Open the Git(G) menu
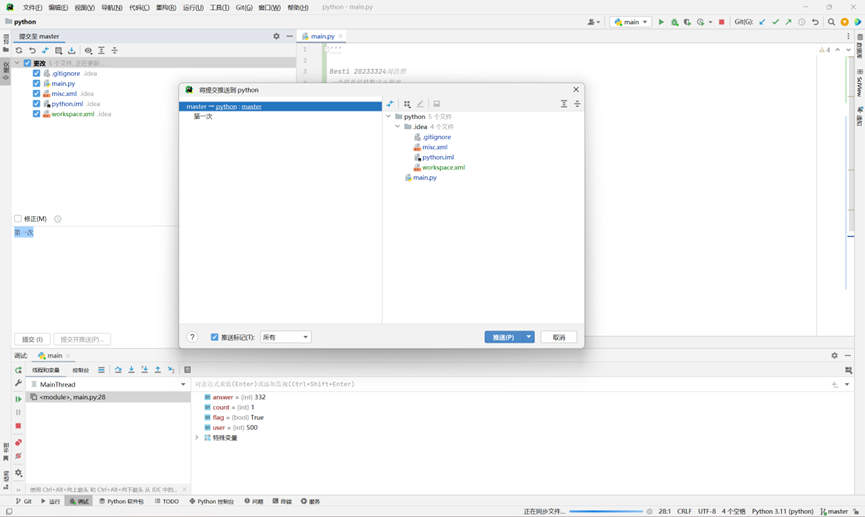 click(243, 7)
